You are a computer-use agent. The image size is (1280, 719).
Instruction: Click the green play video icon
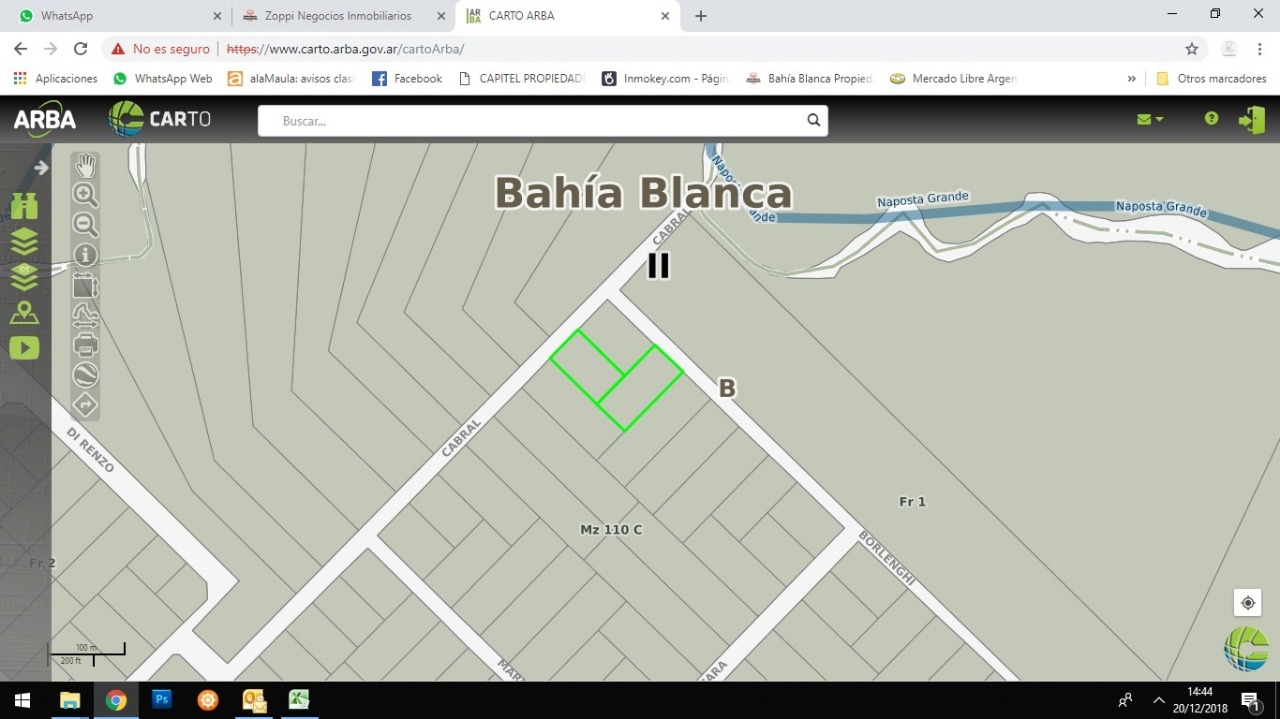(x=24, y=348)
